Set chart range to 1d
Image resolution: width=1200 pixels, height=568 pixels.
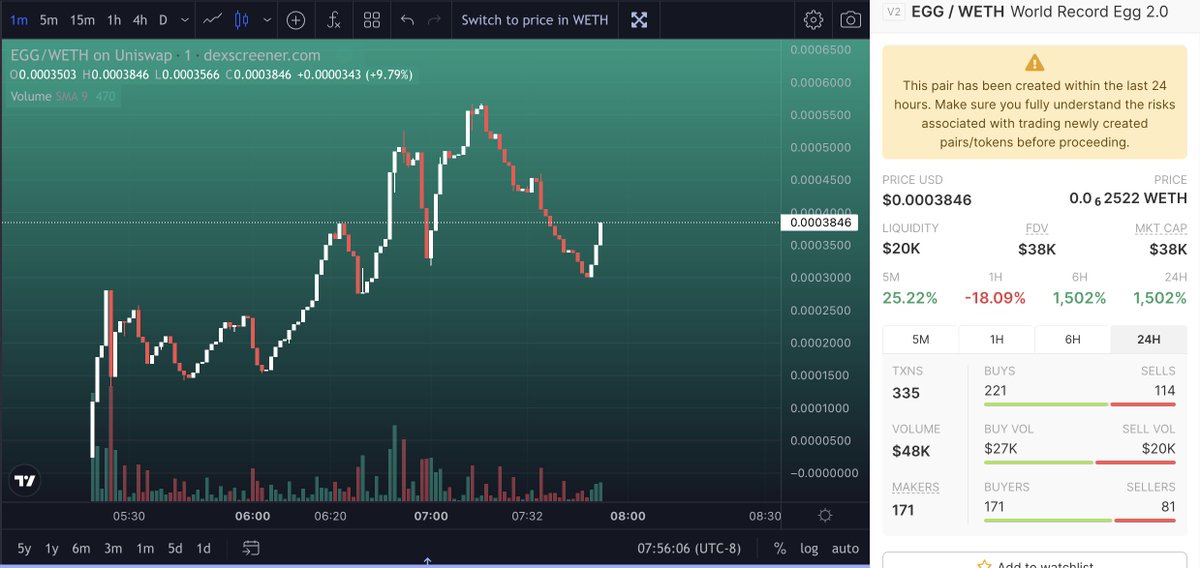pyautogui.click(x=204, y=548)
